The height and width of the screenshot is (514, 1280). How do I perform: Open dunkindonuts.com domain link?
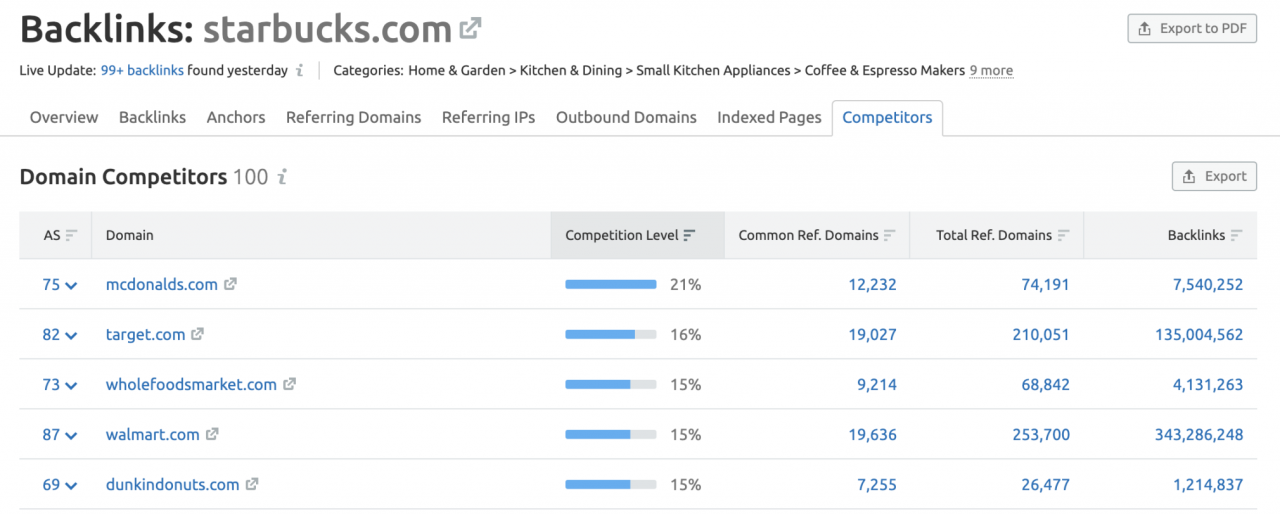click(173, 484)
